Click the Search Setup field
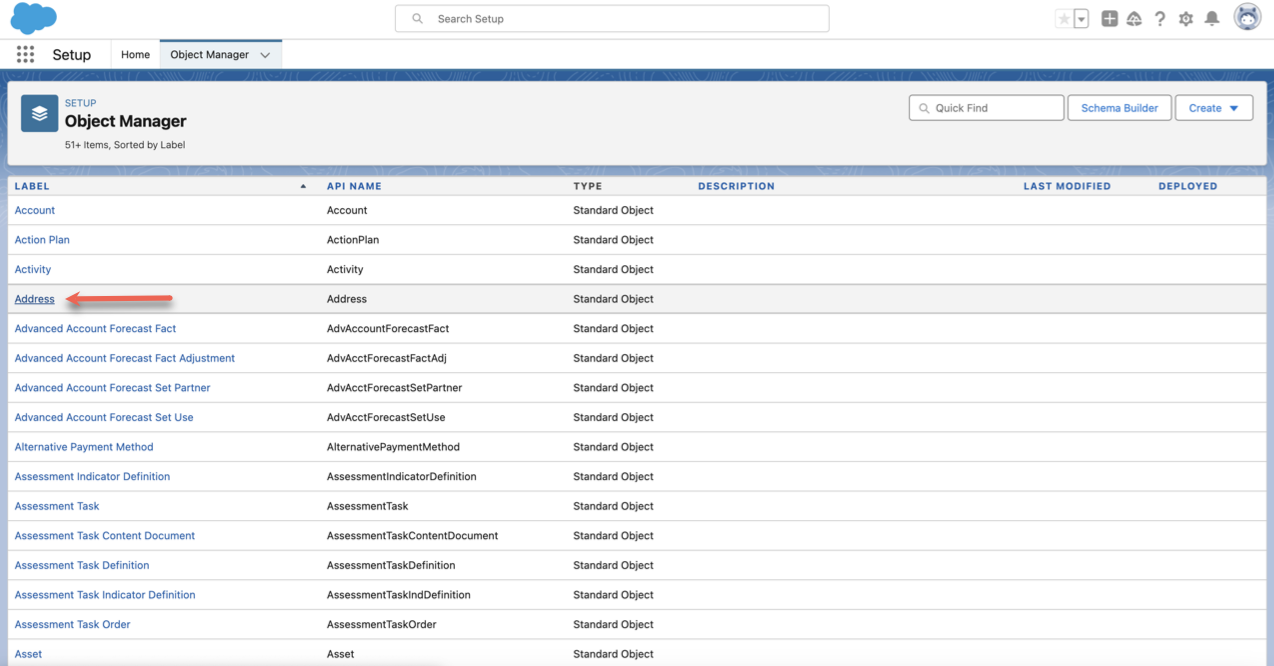Image resolution: width=1274 pixels, height=666 pixels. click(x=612, y=19)
